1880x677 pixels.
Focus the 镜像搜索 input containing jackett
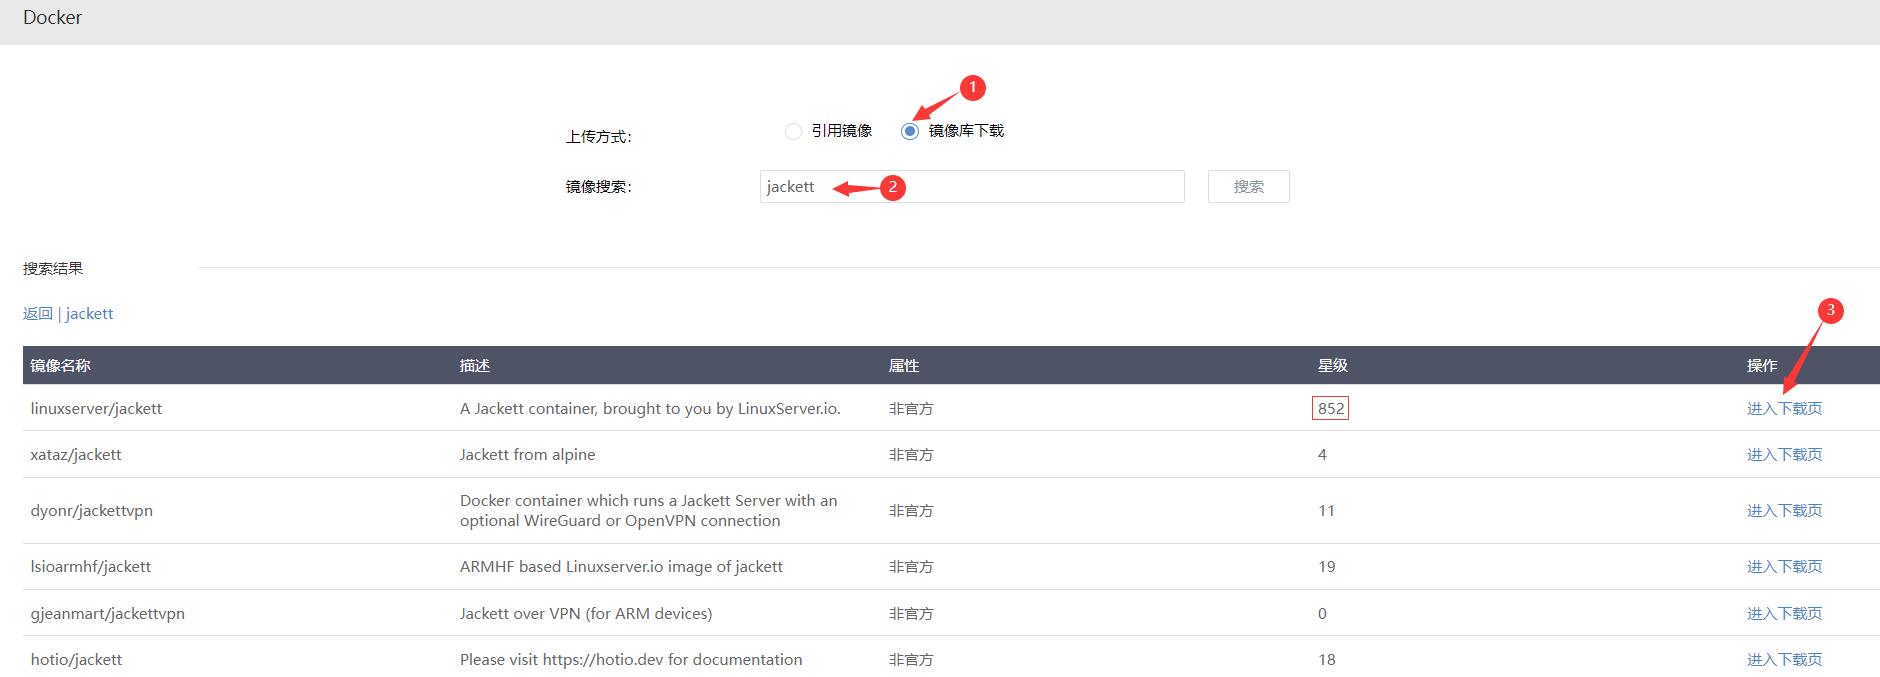pos(972,187)
